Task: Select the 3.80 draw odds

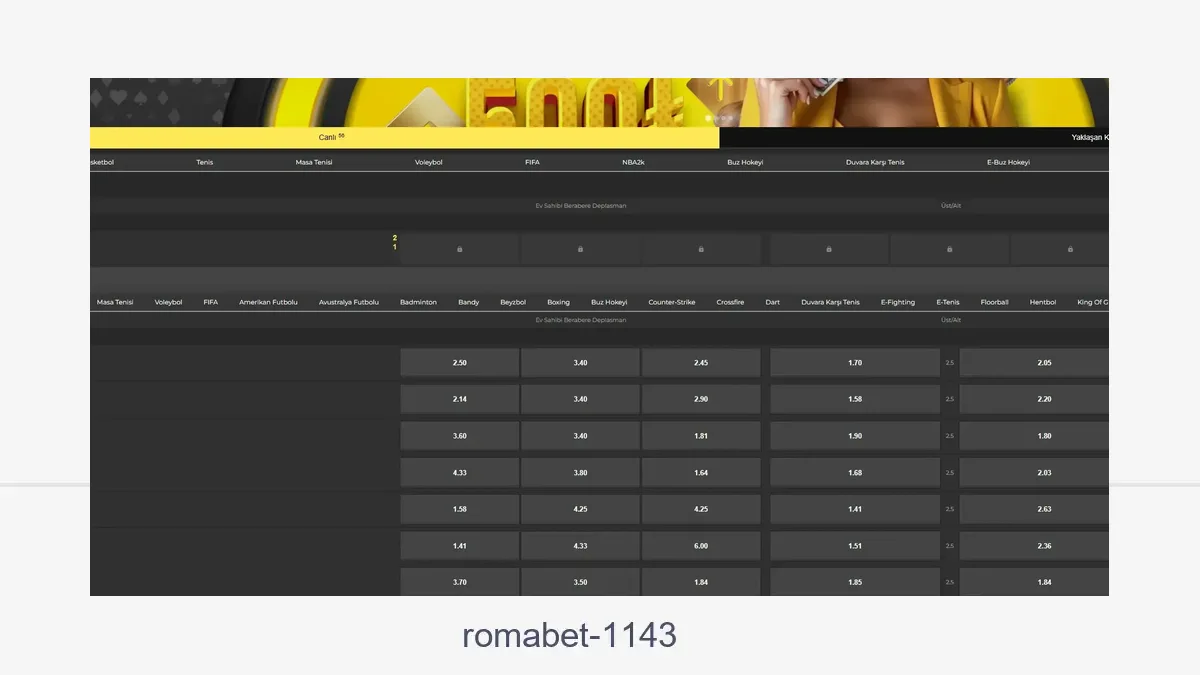Action: tap(580, 473)
